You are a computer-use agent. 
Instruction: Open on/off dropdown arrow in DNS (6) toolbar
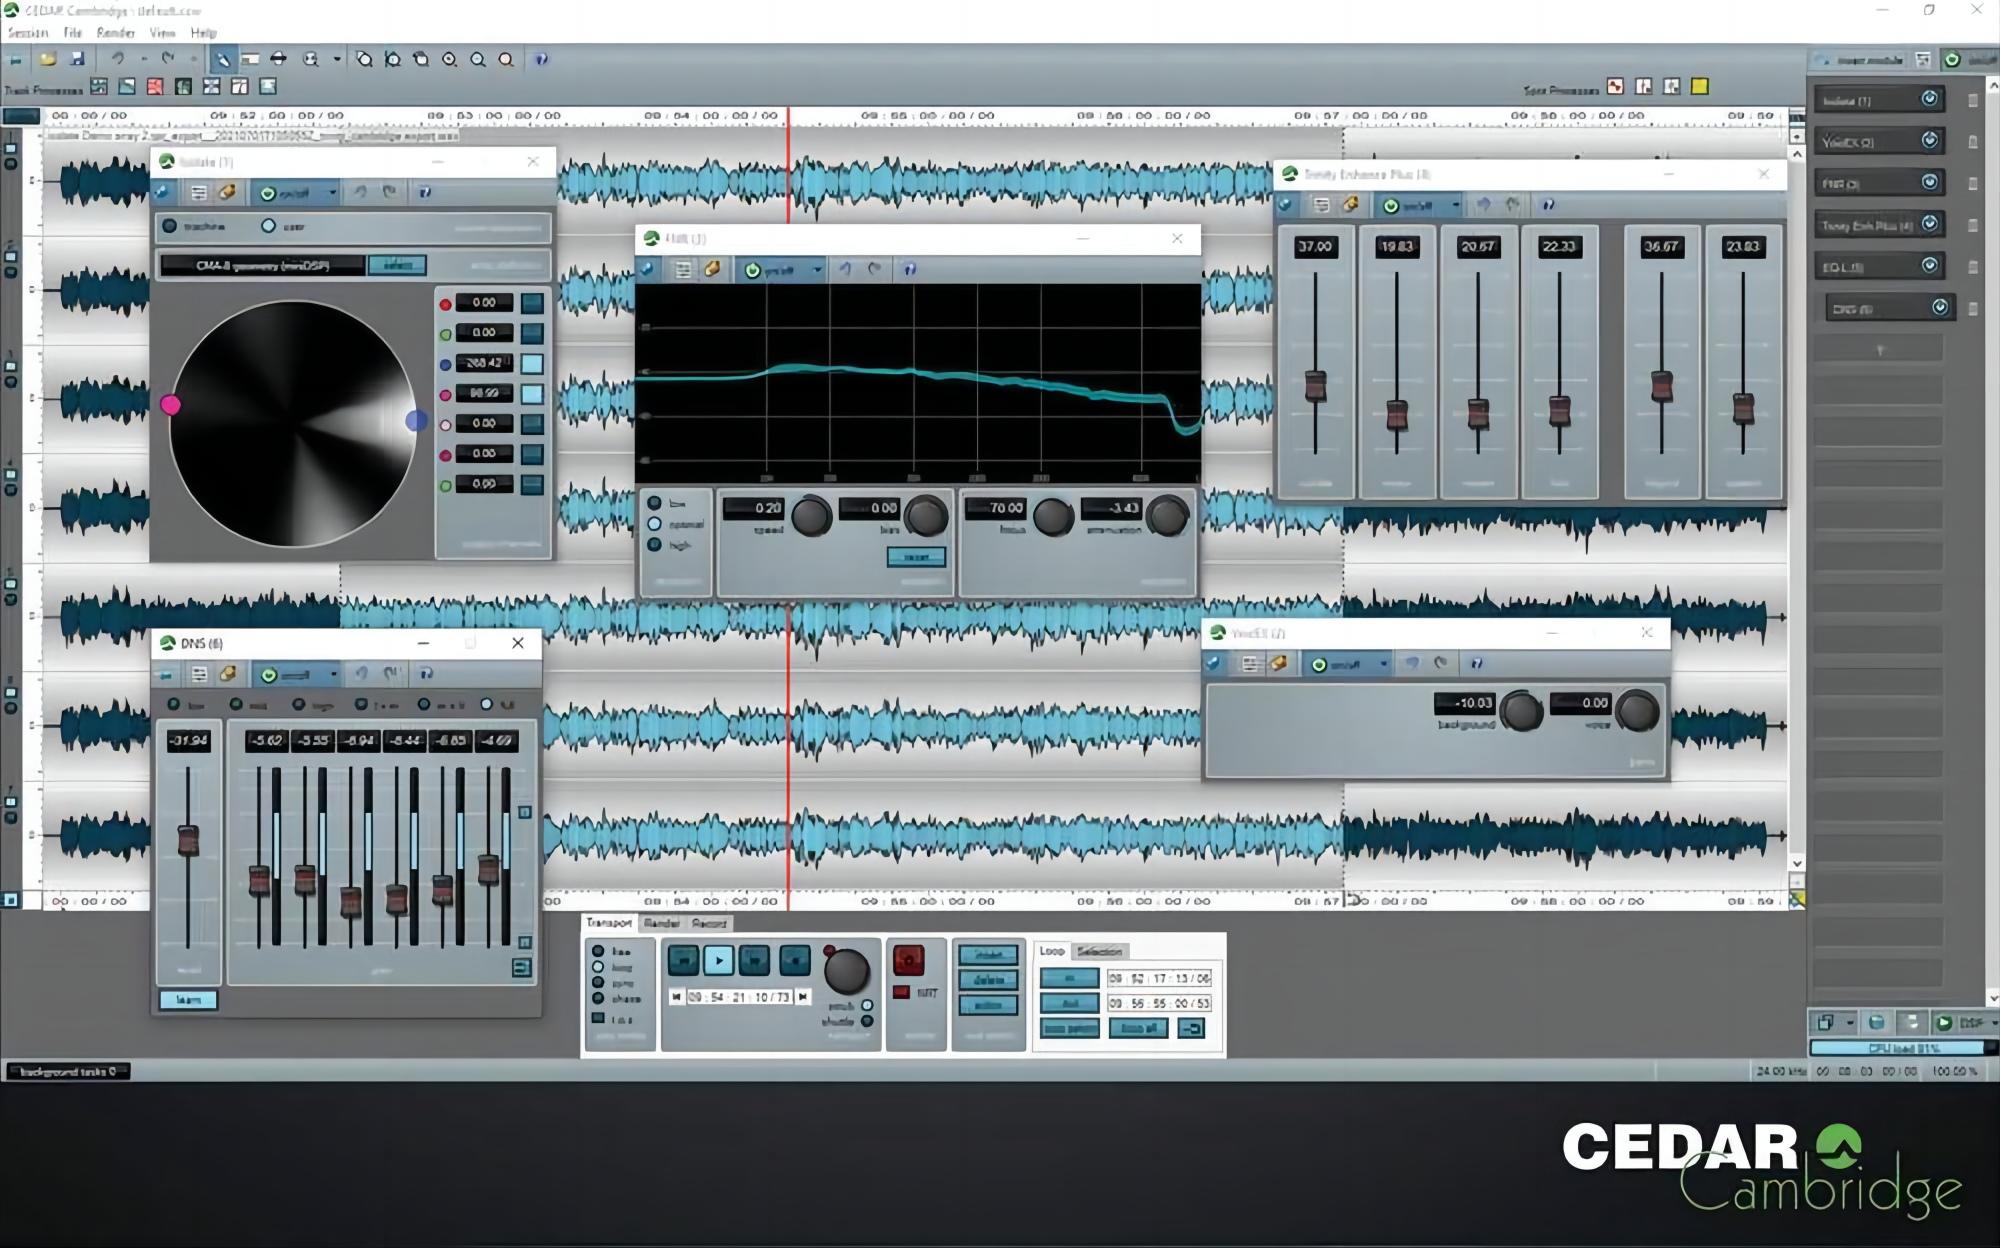click(333, 674)
